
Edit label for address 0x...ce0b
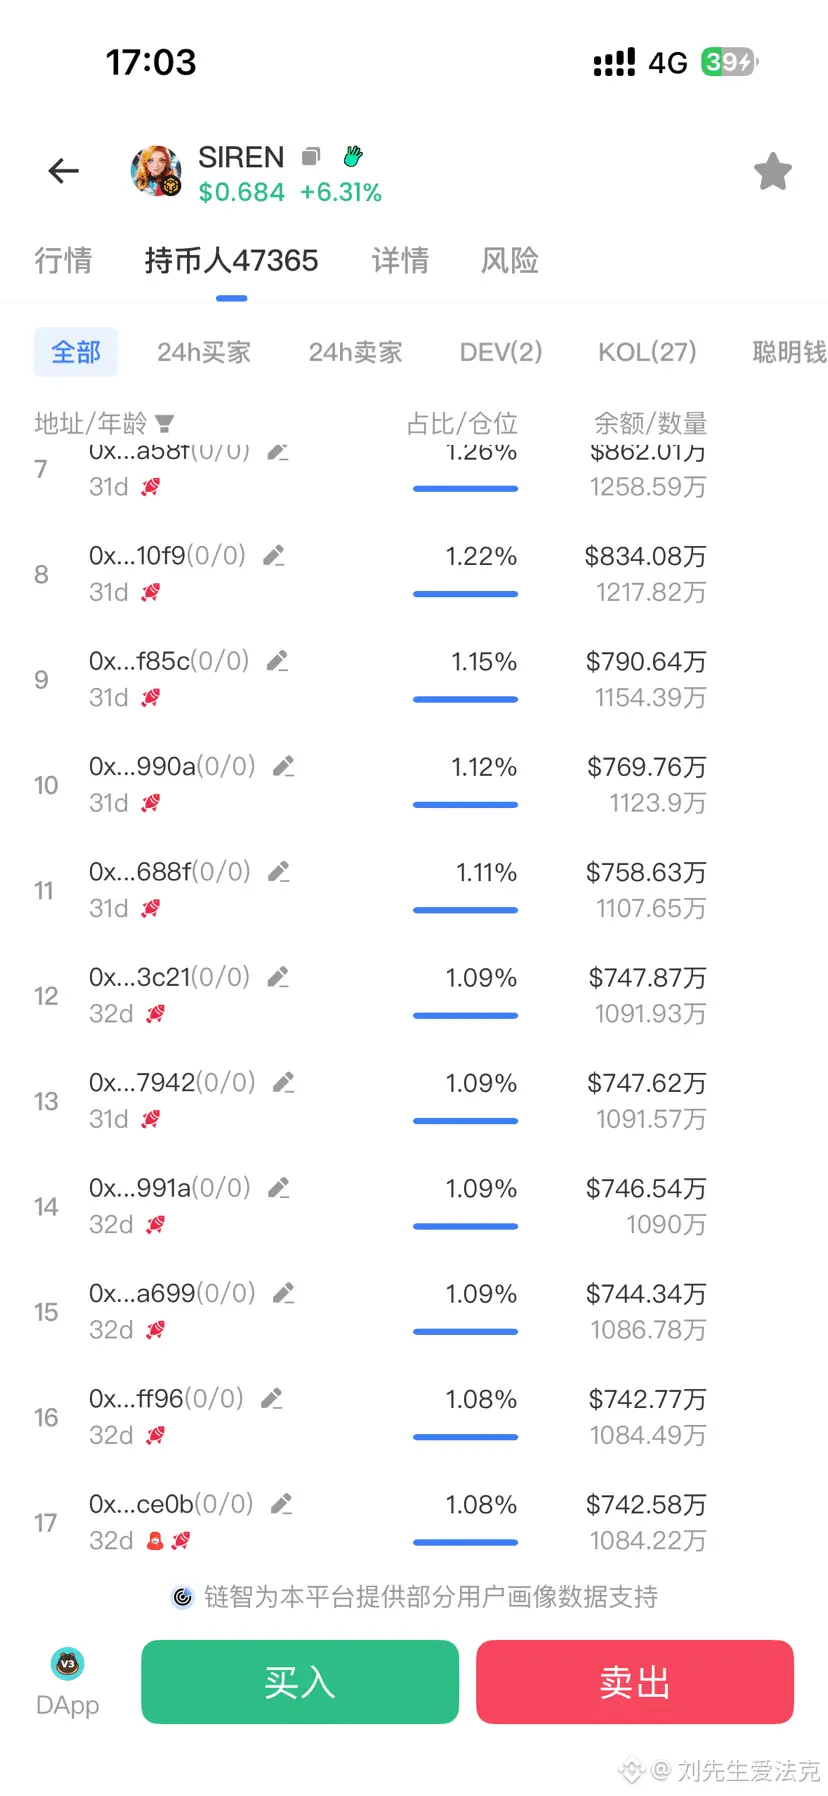click(x=282, y=1504)
